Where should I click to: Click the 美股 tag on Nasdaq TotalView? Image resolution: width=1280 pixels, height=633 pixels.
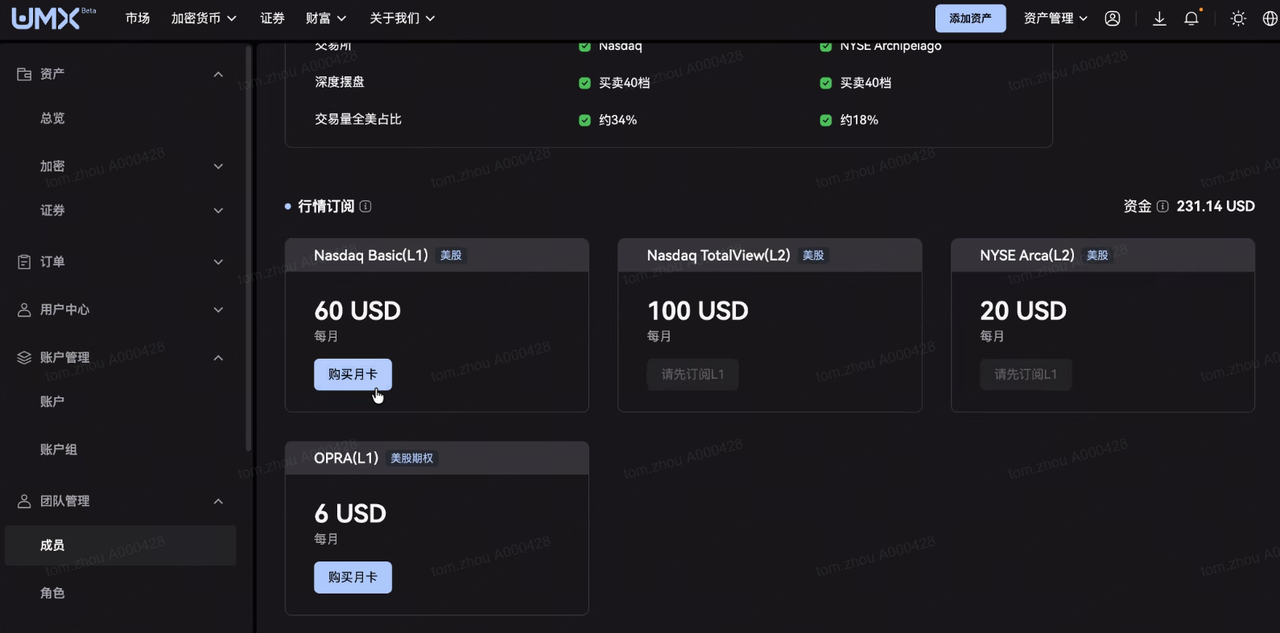(x=813, y=255)
